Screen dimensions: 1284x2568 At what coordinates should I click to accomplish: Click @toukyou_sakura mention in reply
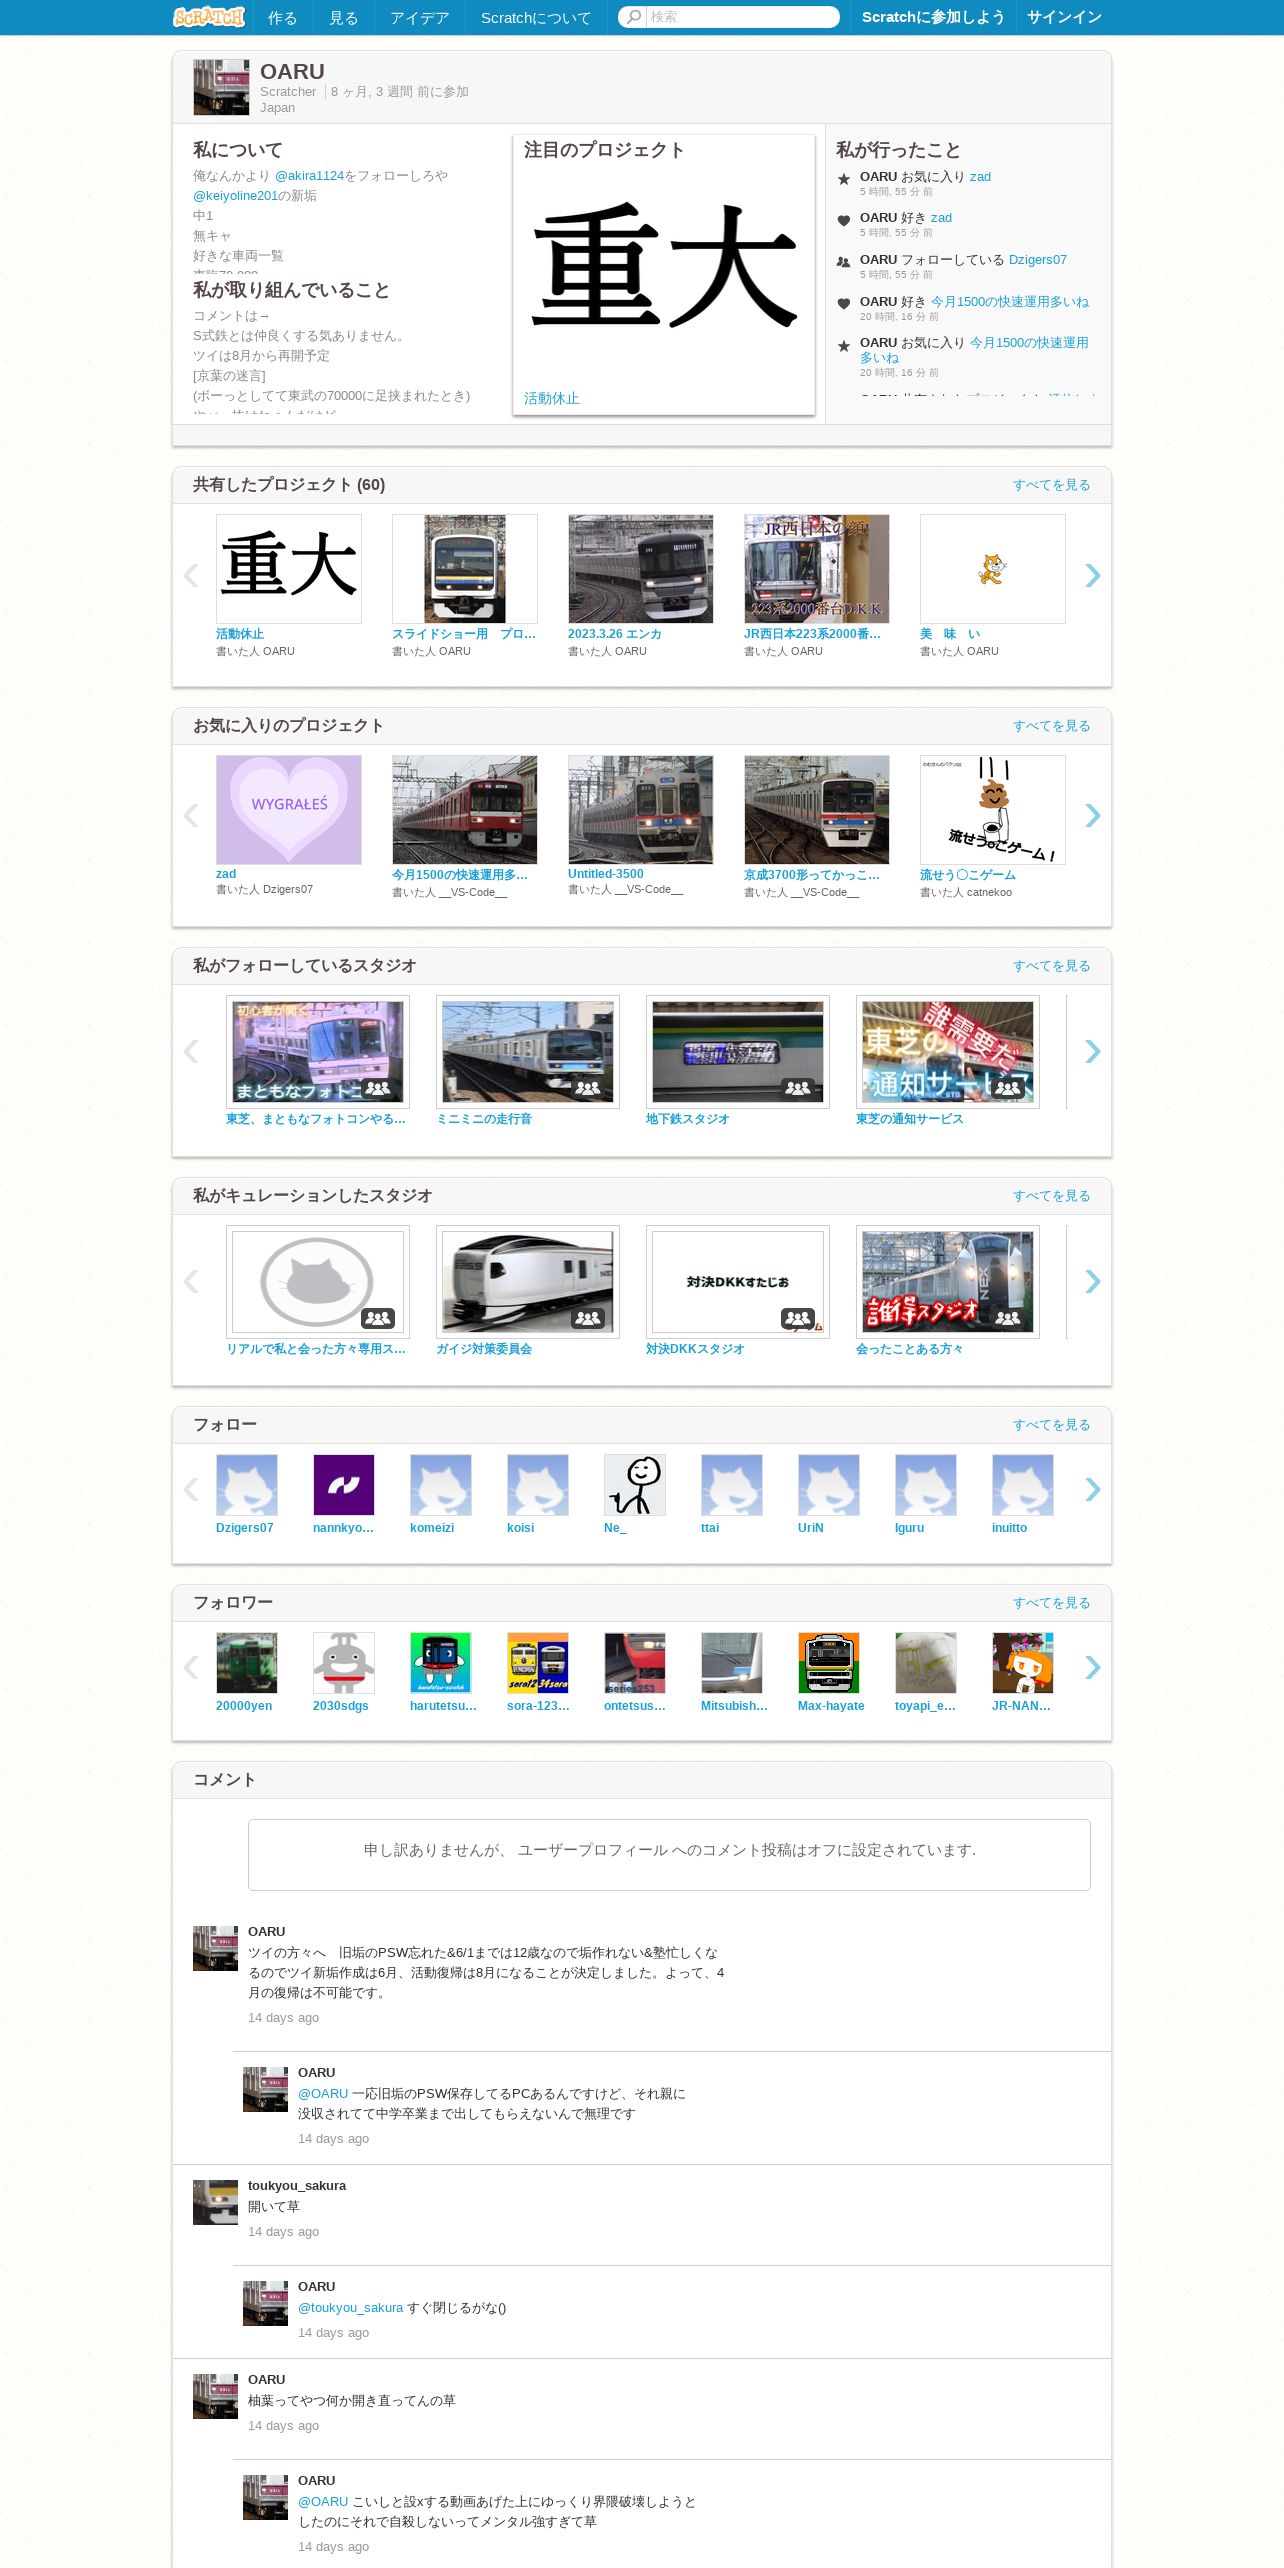(350, 2308)
